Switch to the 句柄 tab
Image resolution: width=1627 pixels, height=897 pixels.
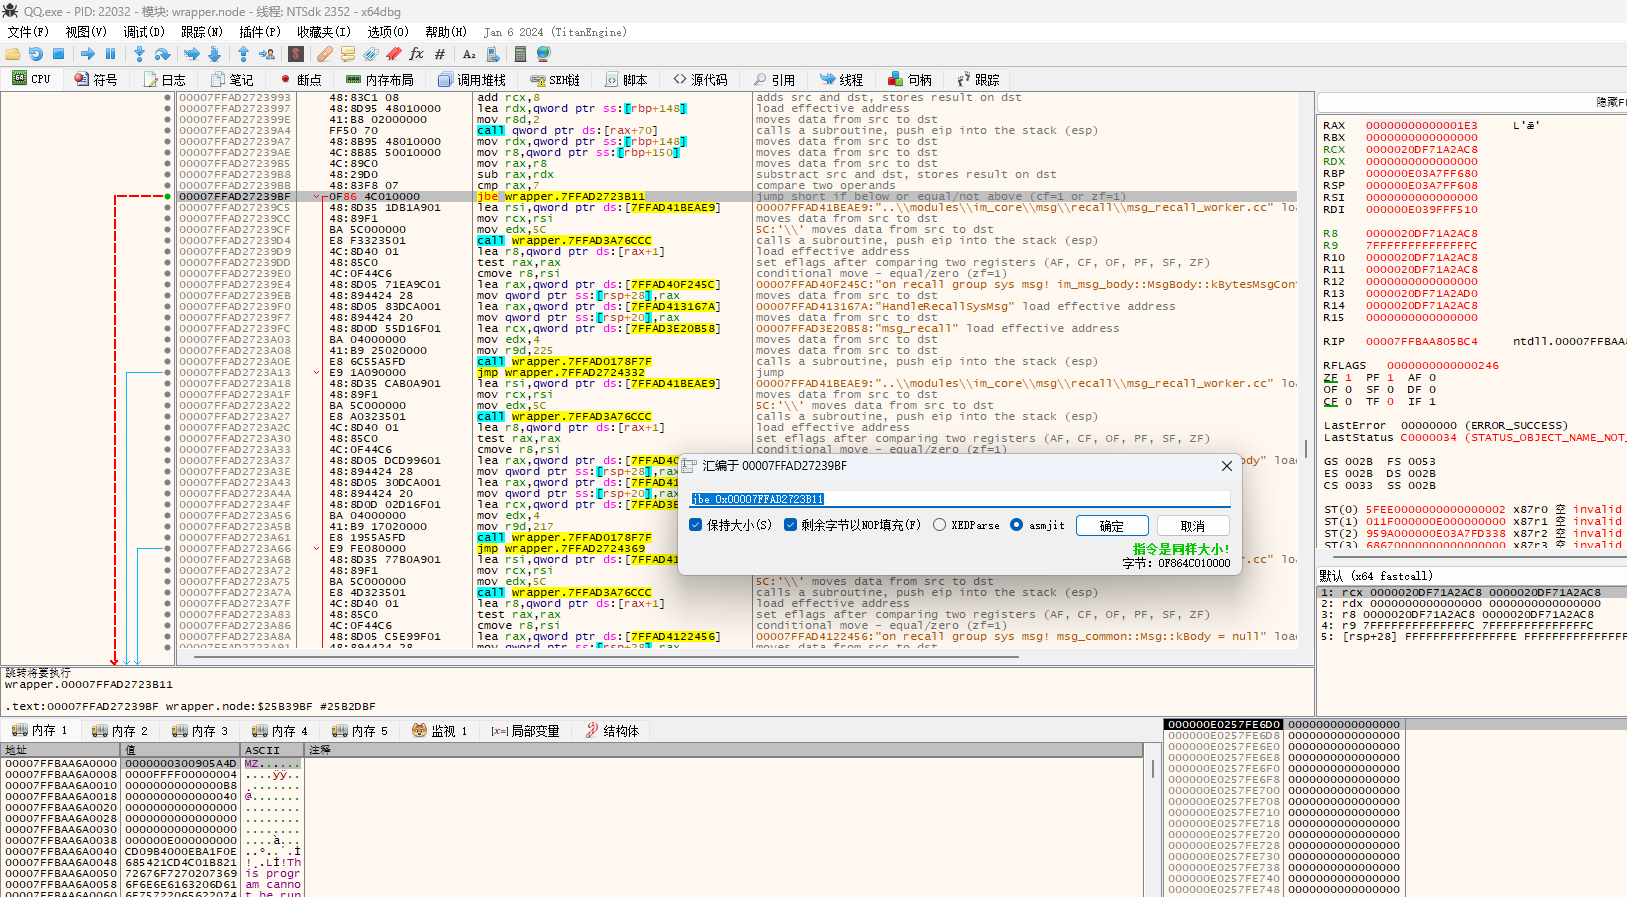910,80
